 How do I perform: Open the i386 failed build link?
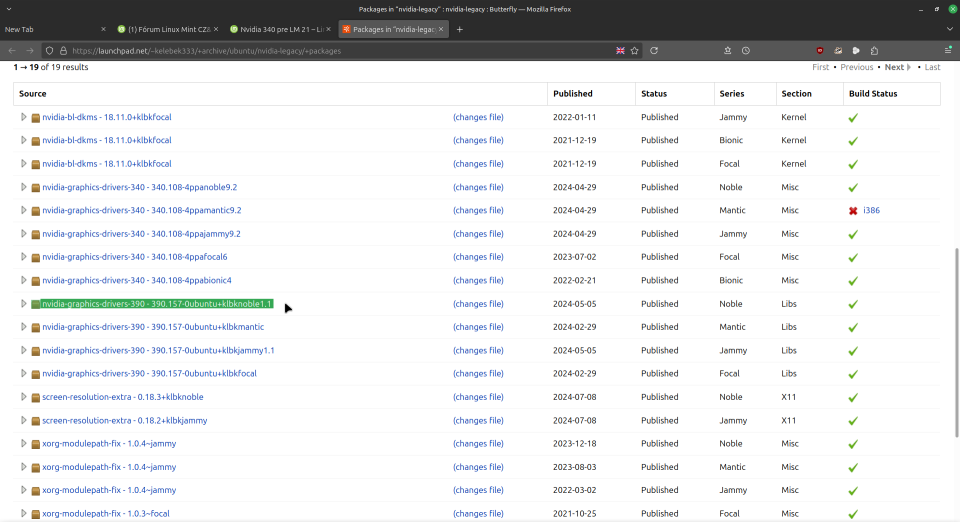pyautogui.click(x=871, y=211)
